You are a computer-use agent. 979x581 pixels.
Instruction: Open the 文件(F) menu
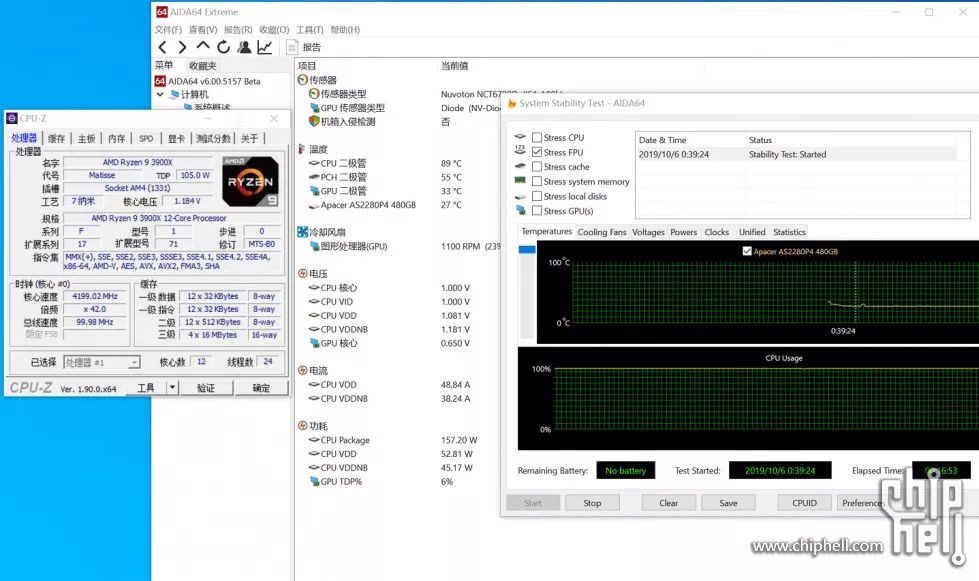[x=168, y=29]
